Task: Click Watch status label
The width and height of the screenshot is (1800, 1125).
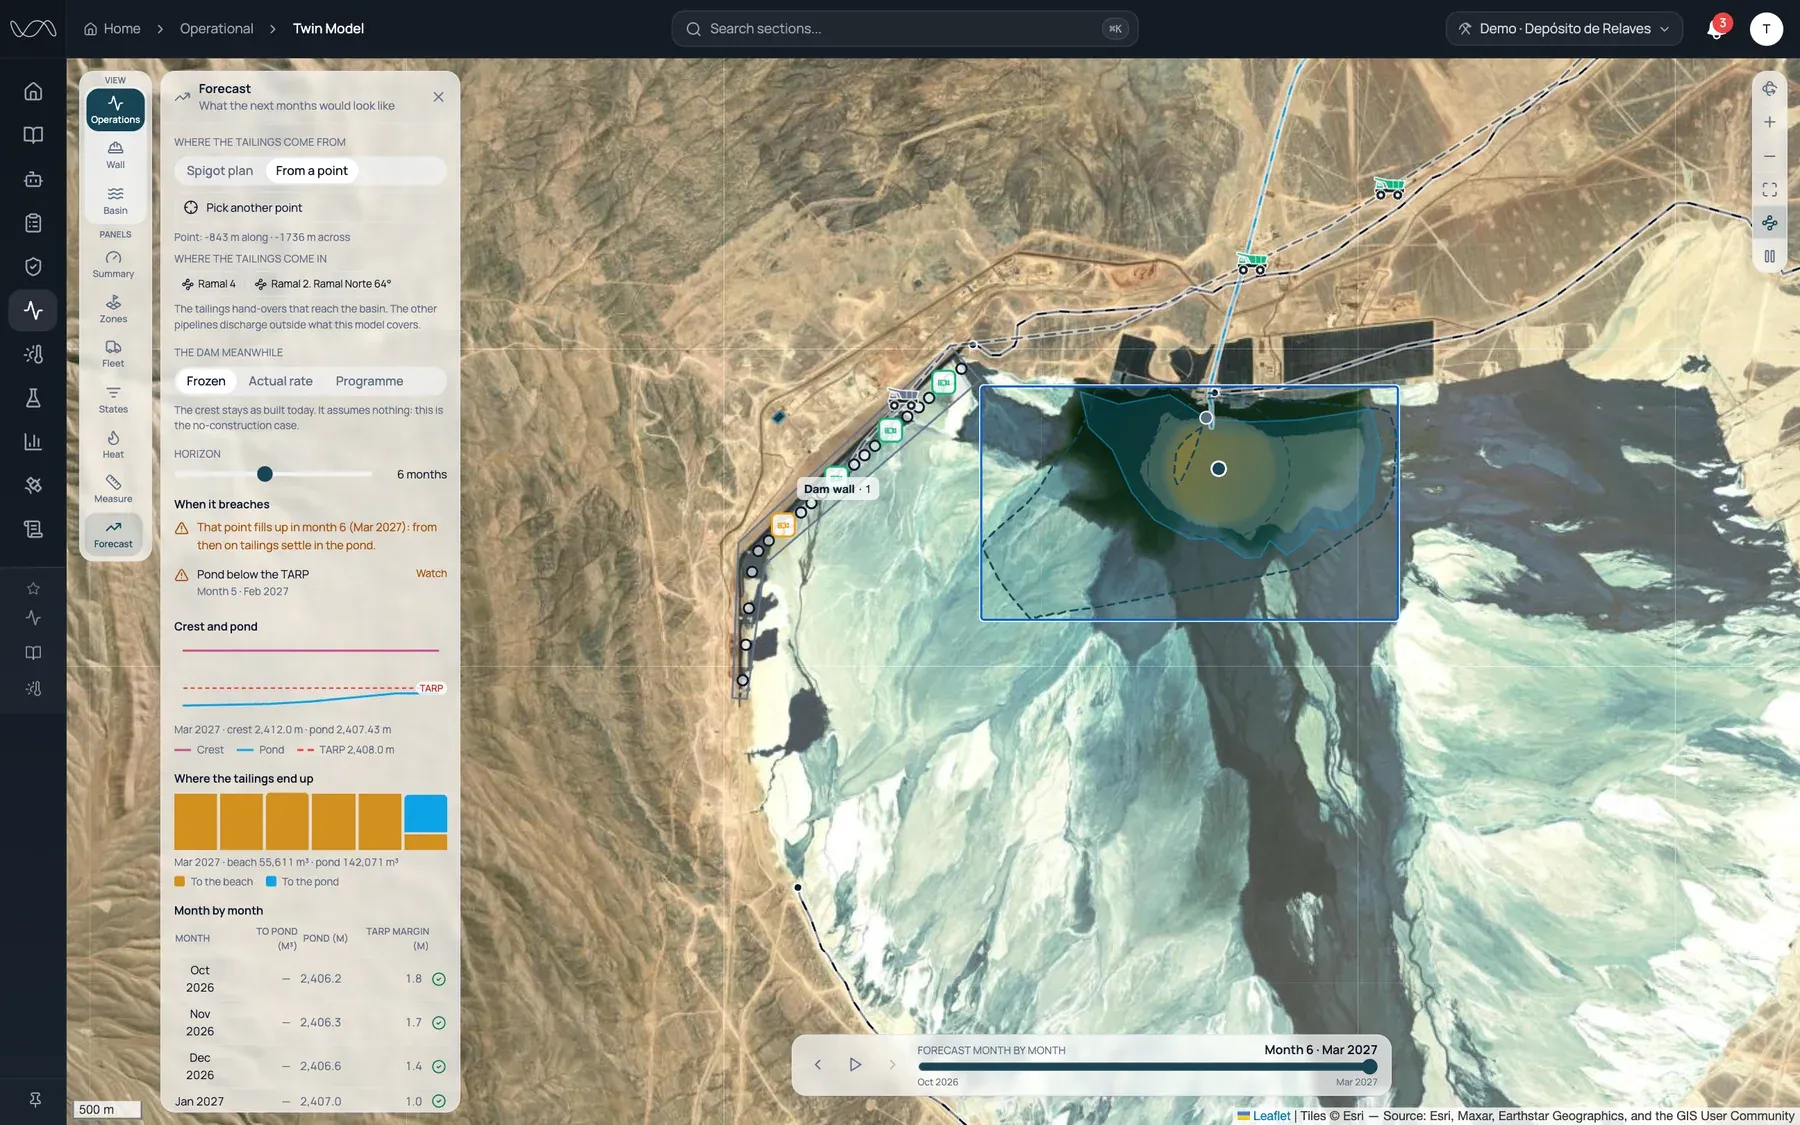Action: coord(431,574)
